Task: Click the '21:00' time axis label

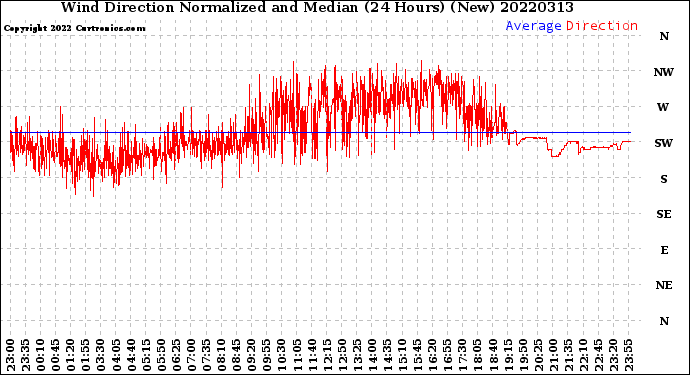Action: point(552,355)
